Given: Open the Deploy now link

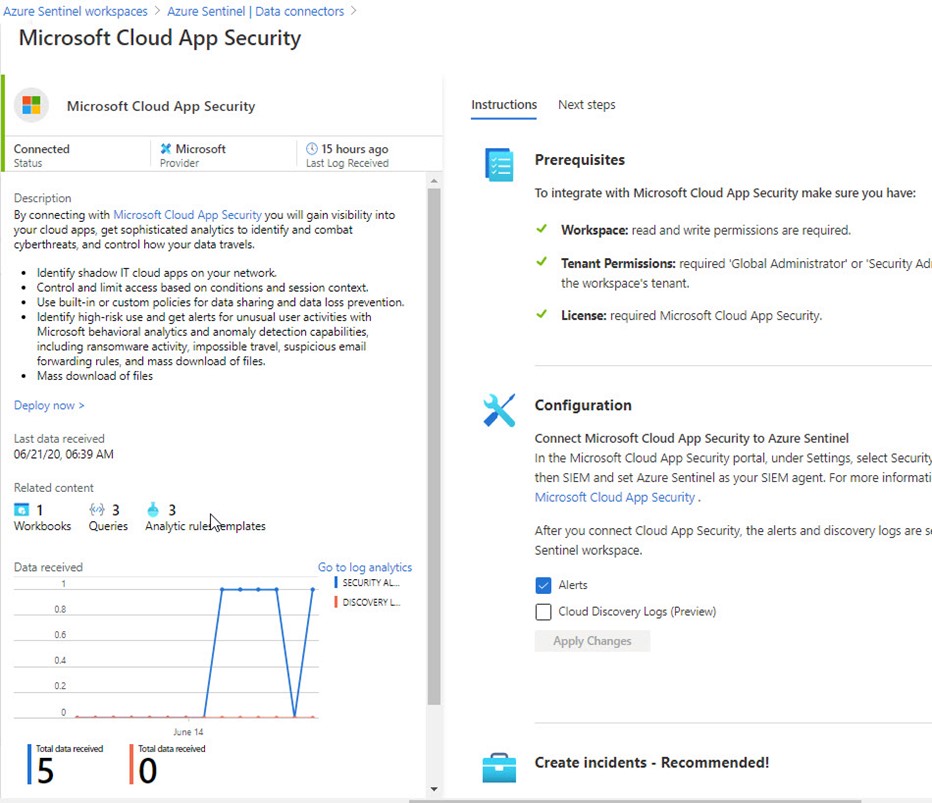Looking at the screenshot, I should (49, 406).
